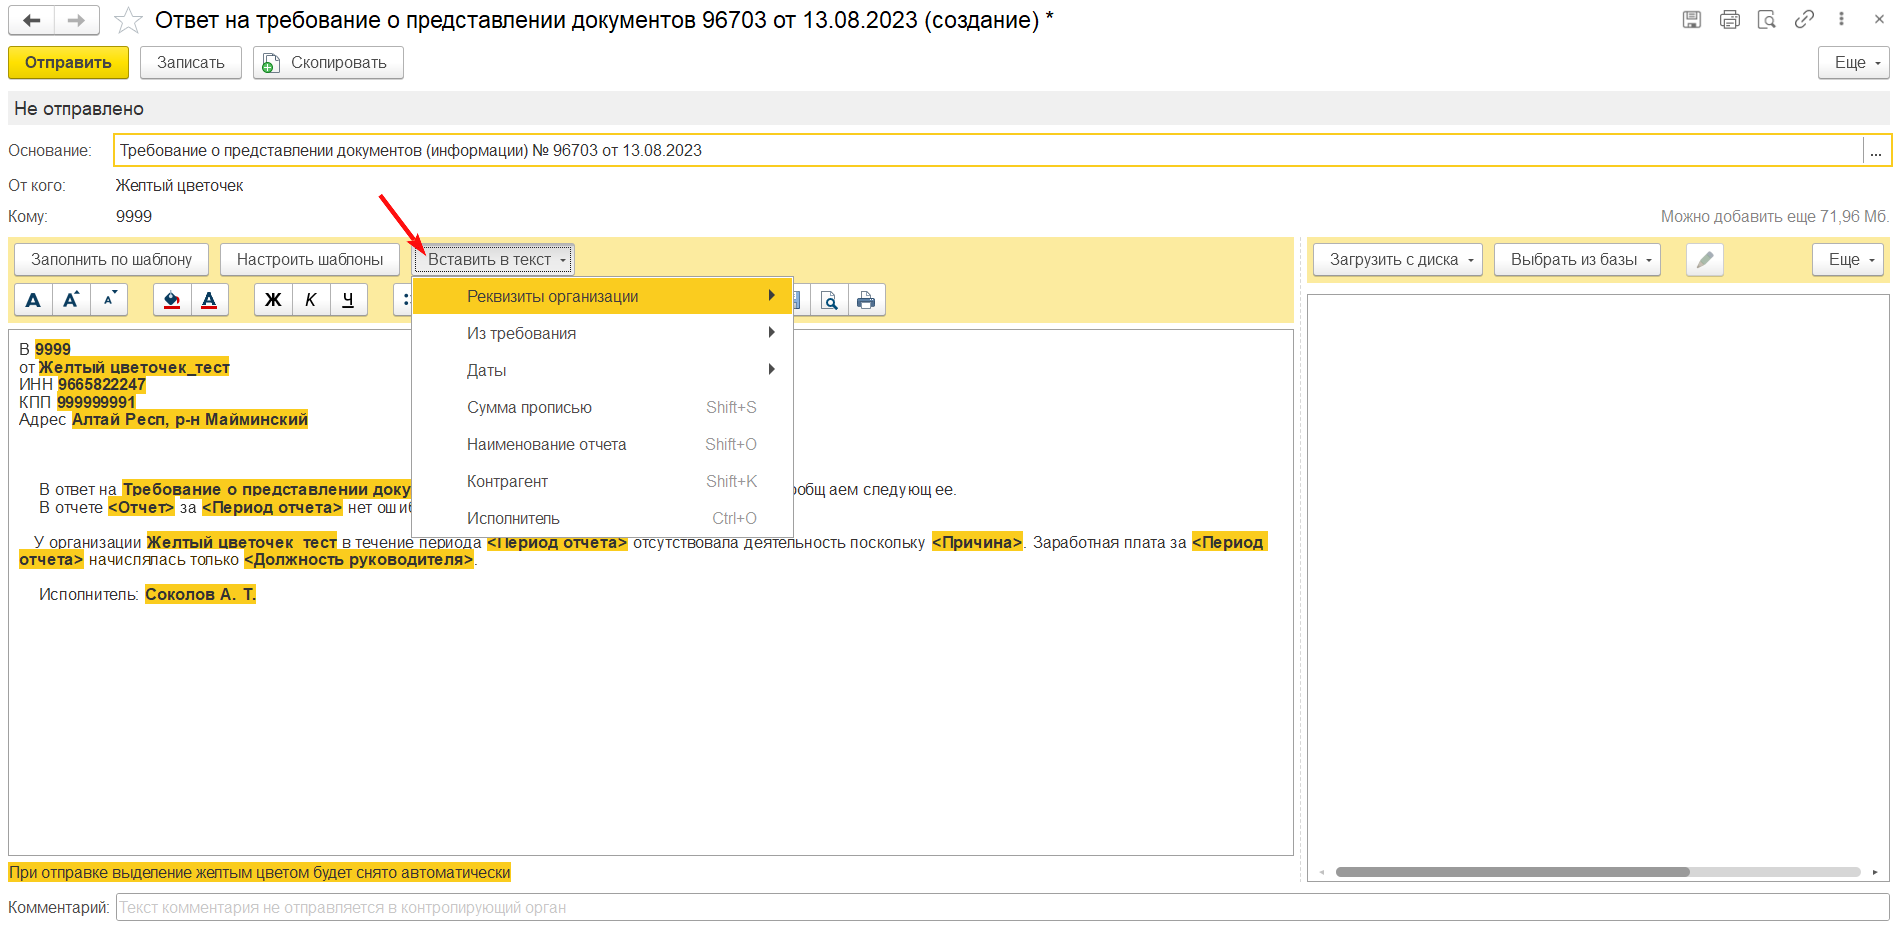Collapse Вставить в текст dropdown
The image size is (1904, 935).
point(493,260)
